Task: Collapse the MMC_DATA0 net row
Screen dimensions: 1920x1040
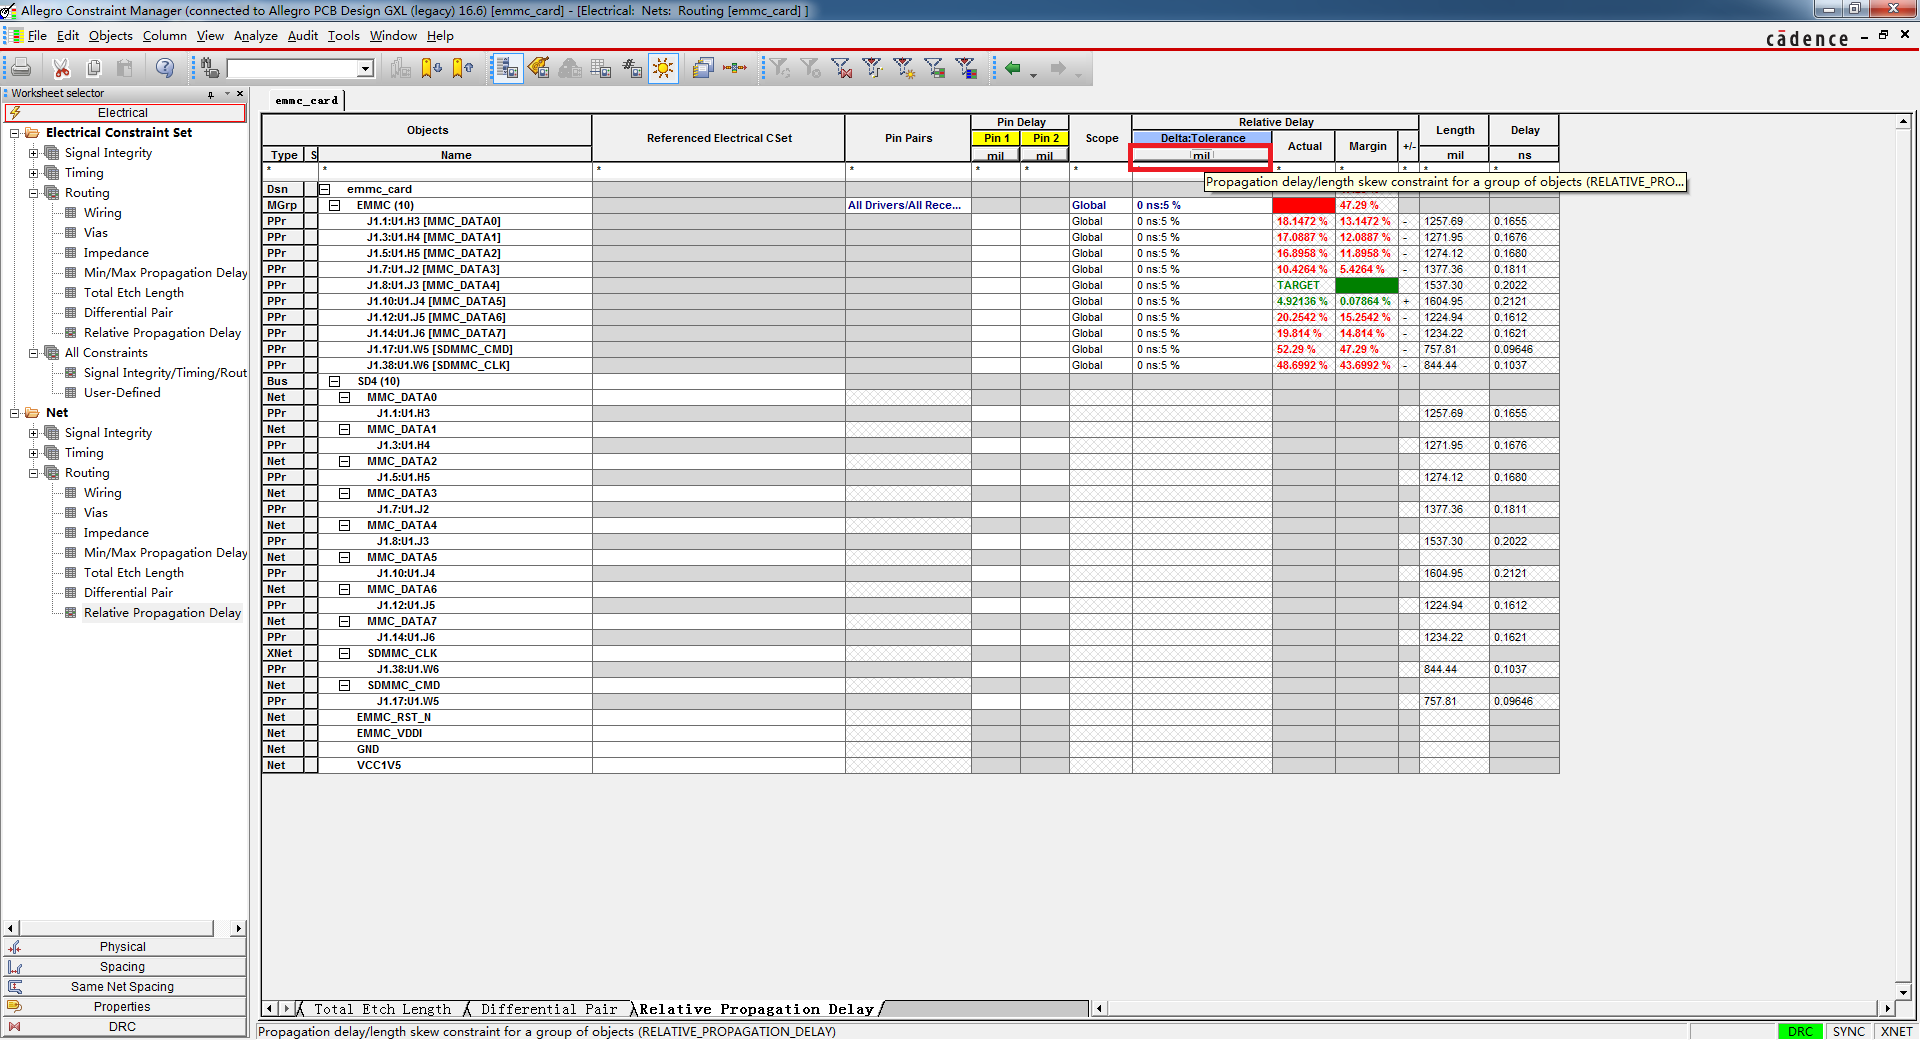Action: coord(345,397)
